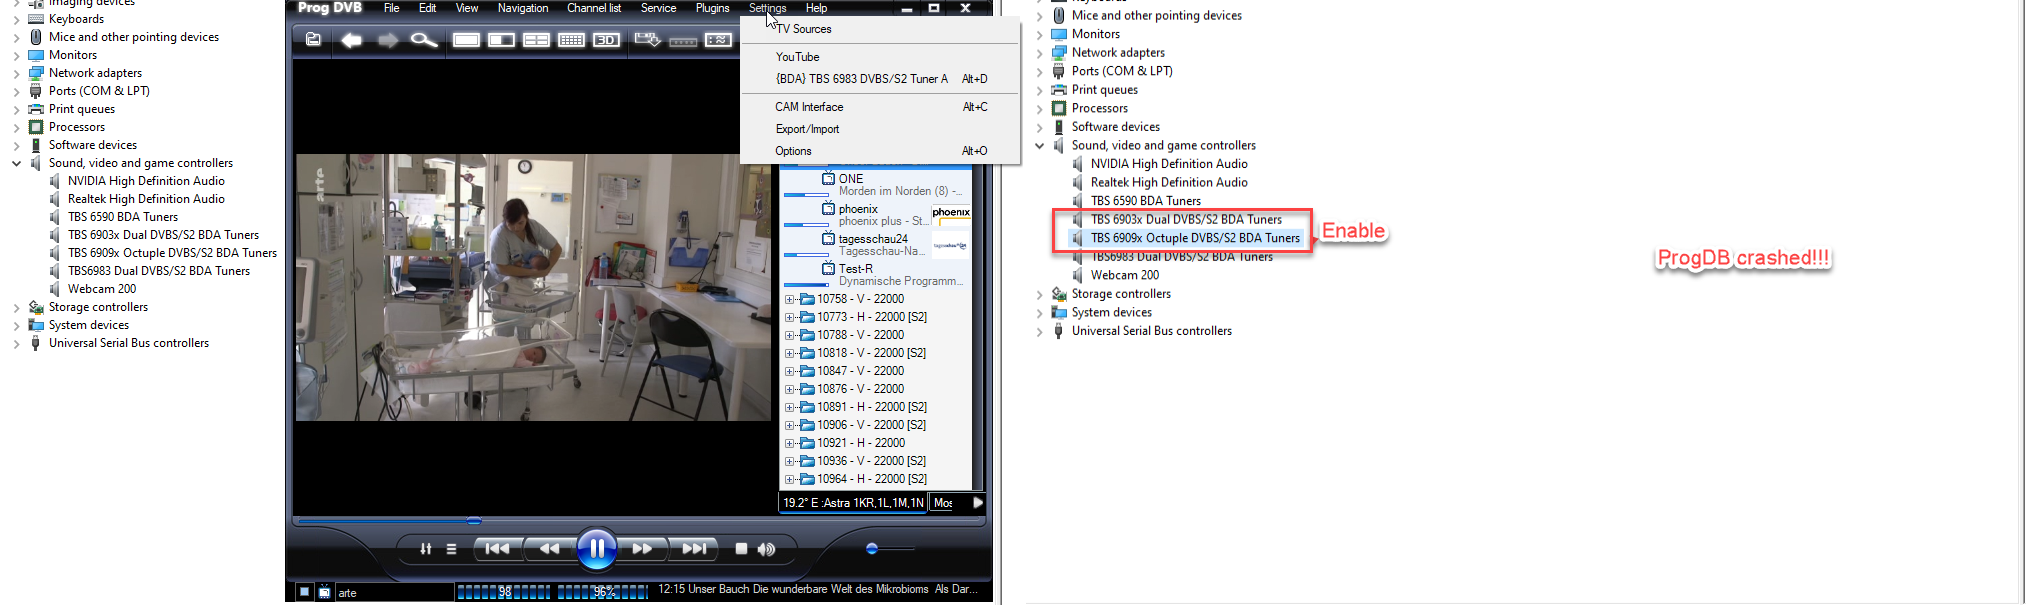
Task: Click the 19.2° E Astra satellite tab
Action: click(x=853, y=503)
